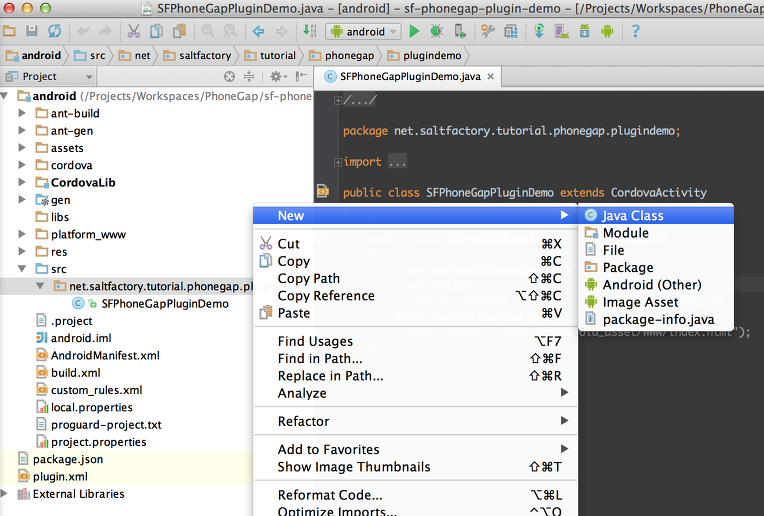Click the Save All floppy icon
The height and width of the screenshot is (516, 764).
click(x=32, y=32)
